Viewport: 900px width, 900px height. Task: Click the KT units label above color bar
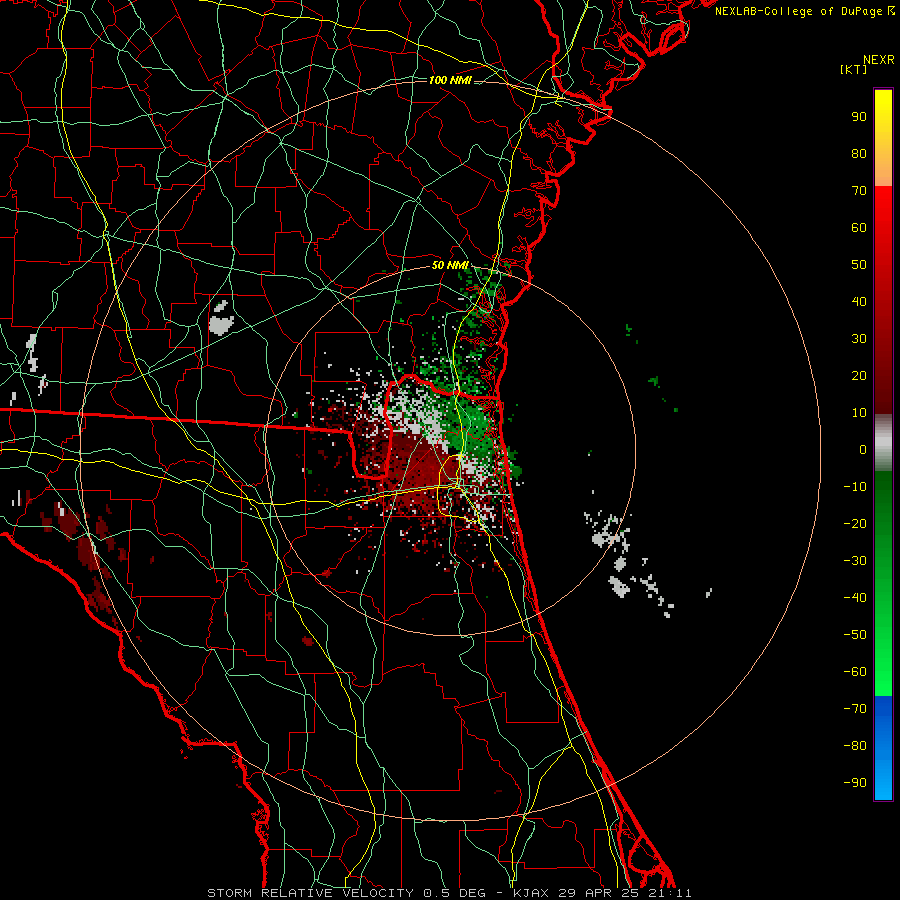click(x=853, y=69)
